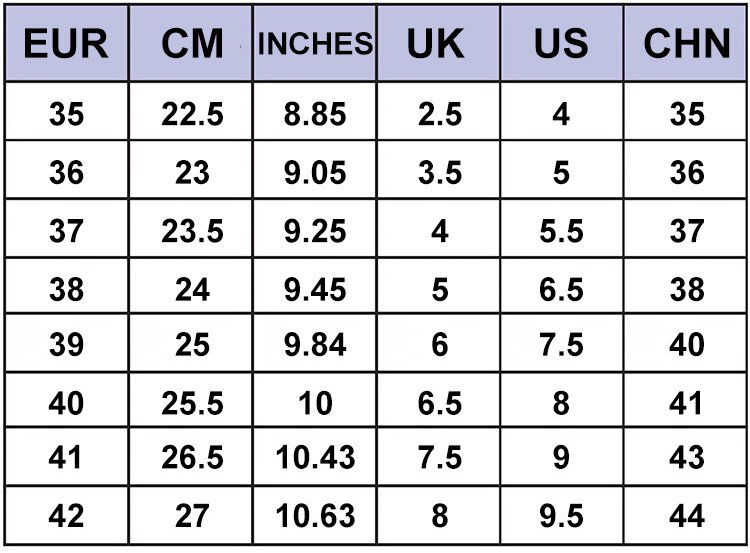Click the 10.43 inches cell
Viewport: 750px width, 553px height.
pyautogui.click(x=315, y=458)
